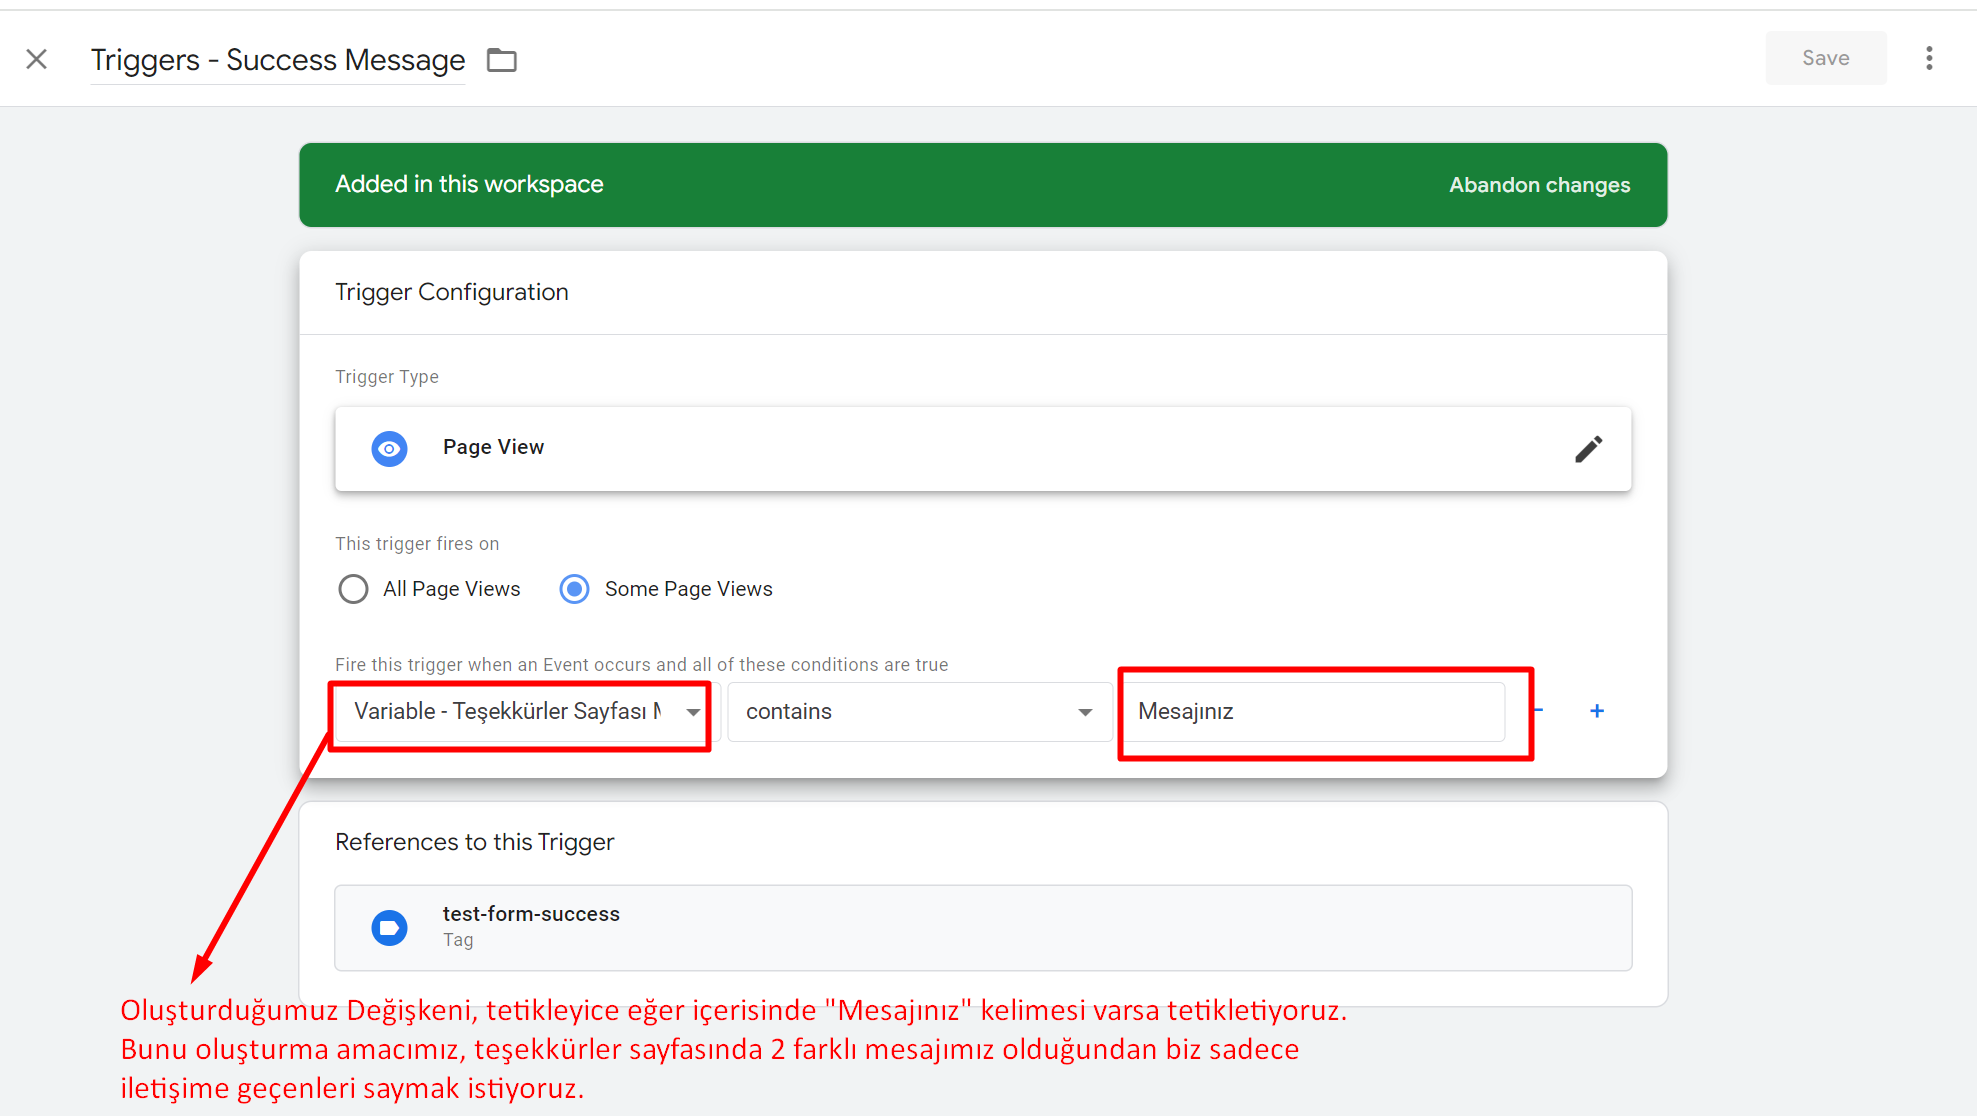
Task: Edit the Triggers - Success Message title
Action: tap(278, 60)
